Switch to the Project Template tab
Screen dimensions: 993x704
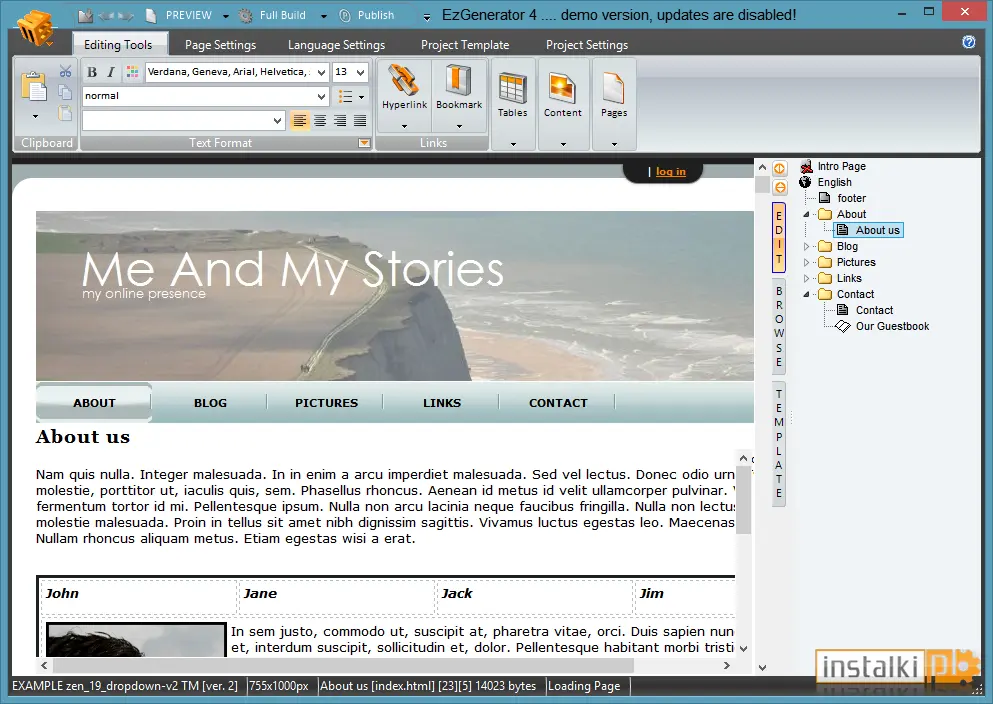click(465, 45)
